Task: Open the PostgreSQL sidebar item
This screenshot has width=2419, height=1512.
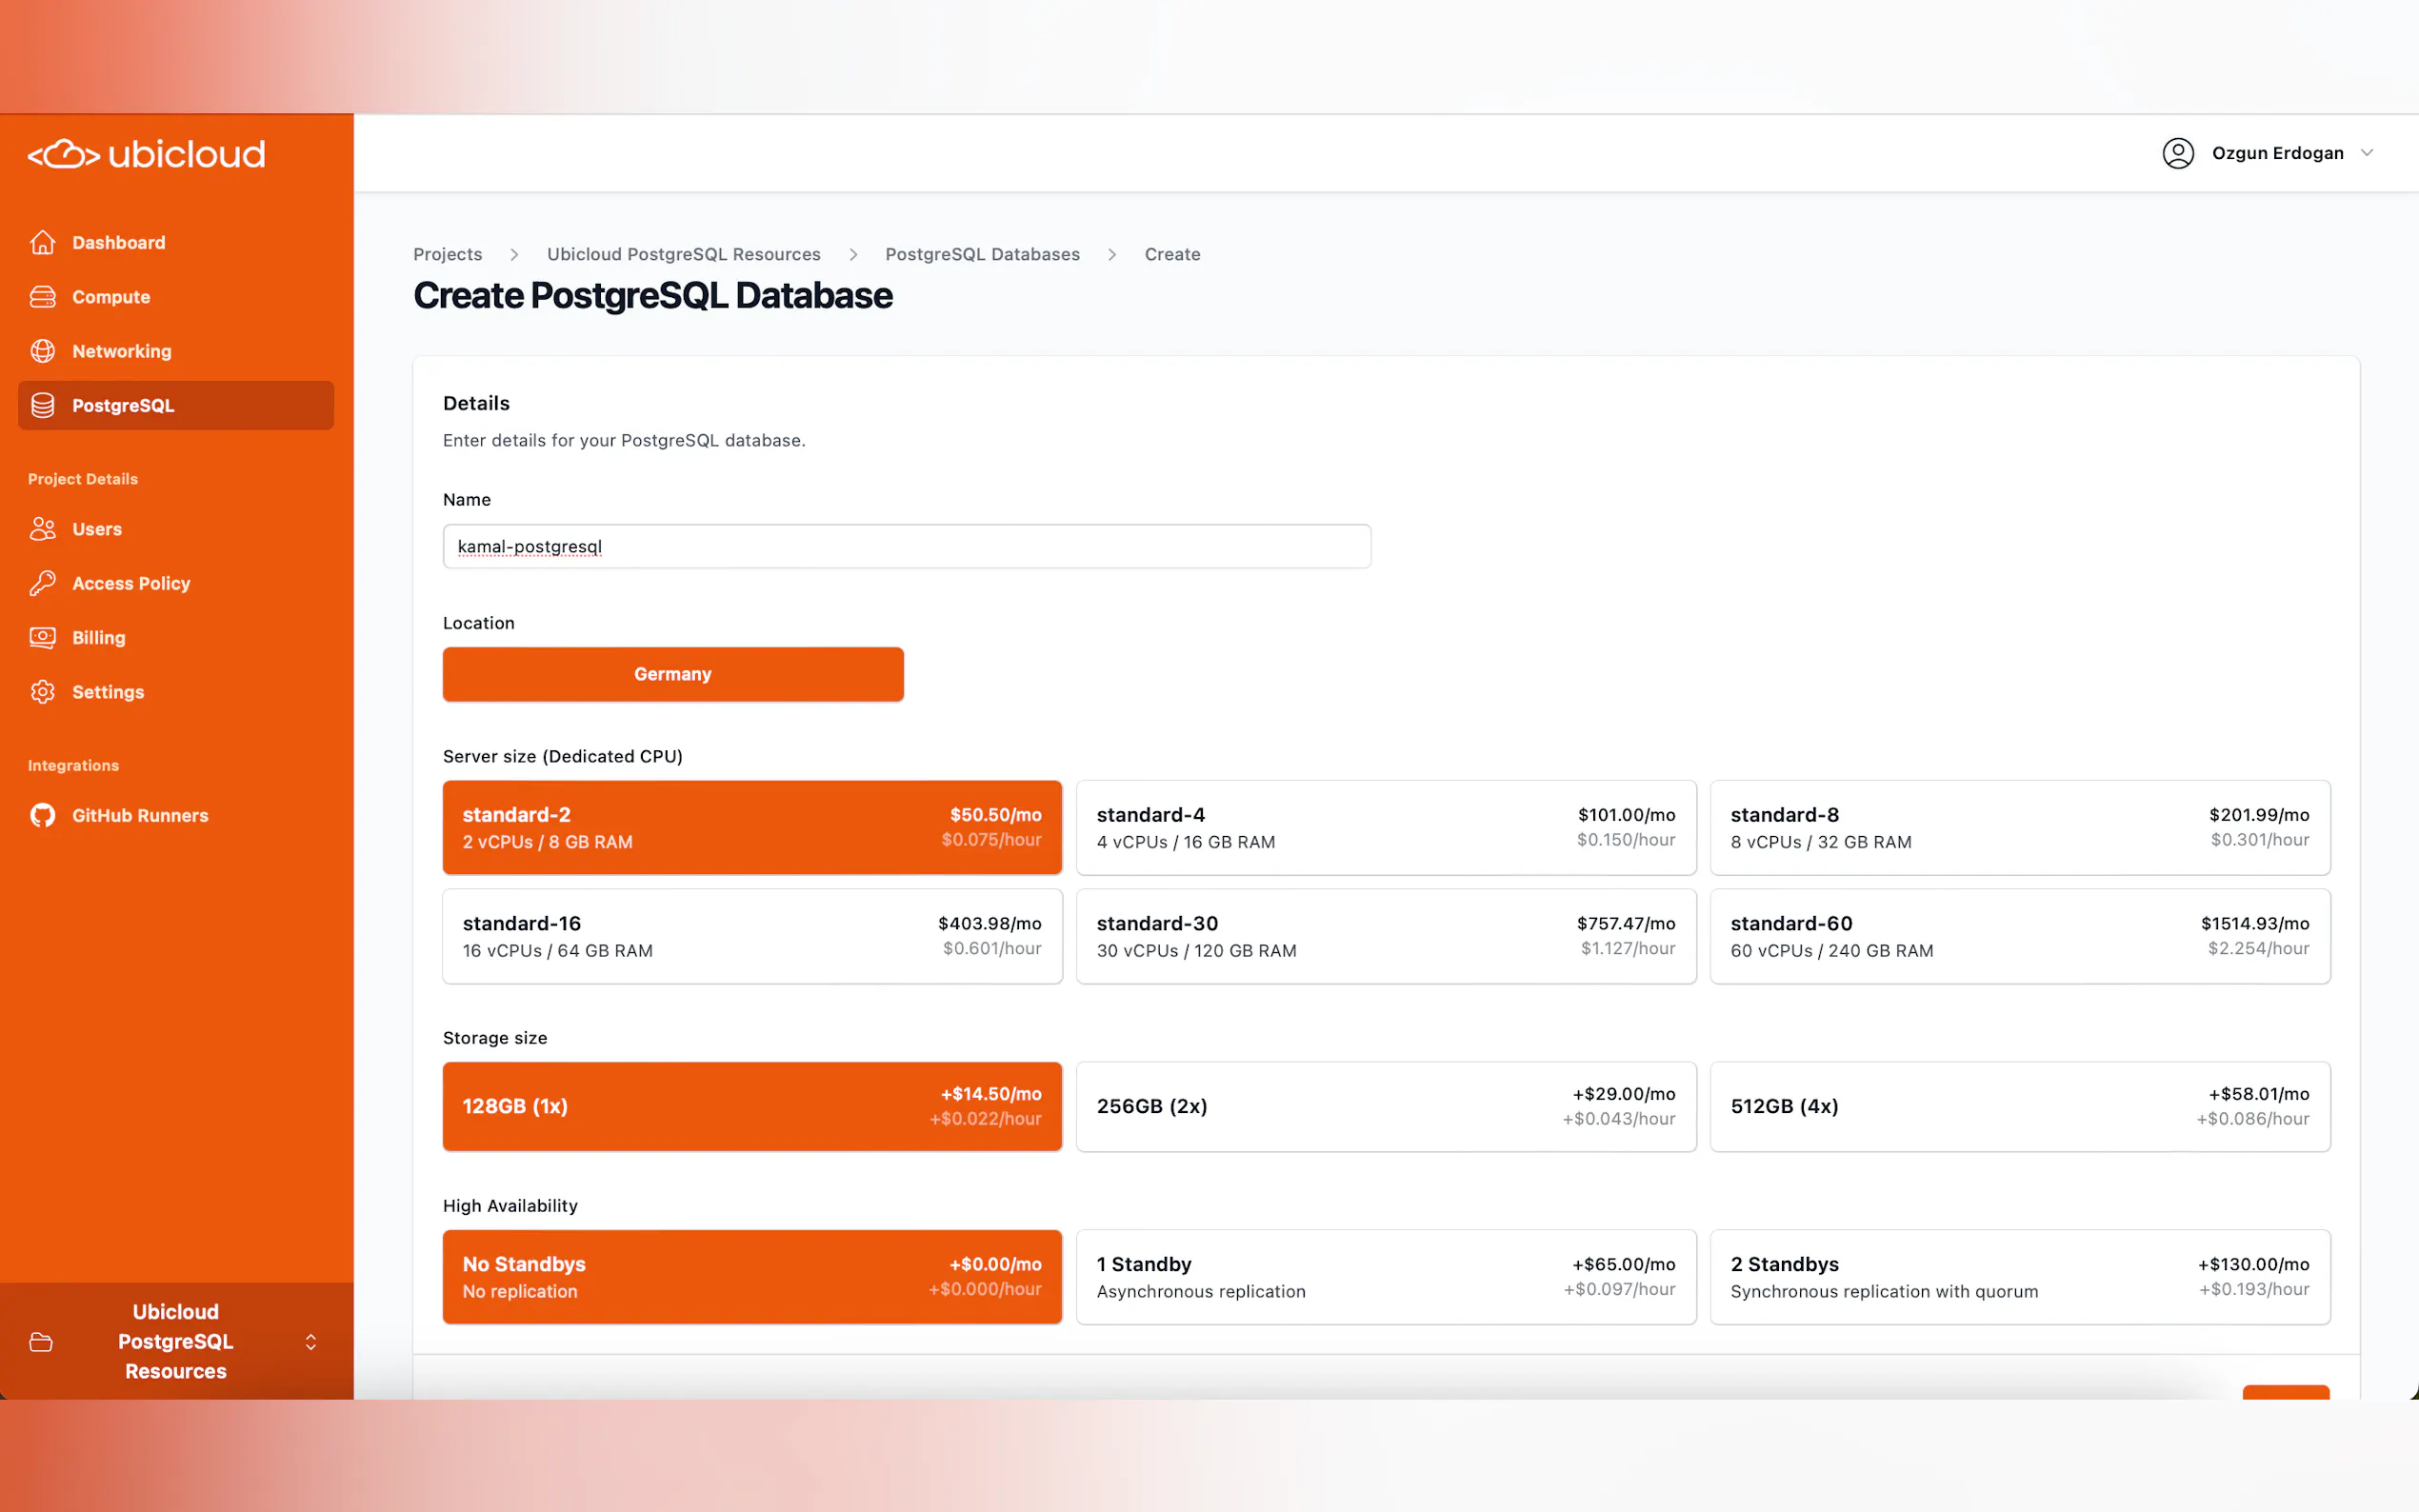Action: coord(123,405)
